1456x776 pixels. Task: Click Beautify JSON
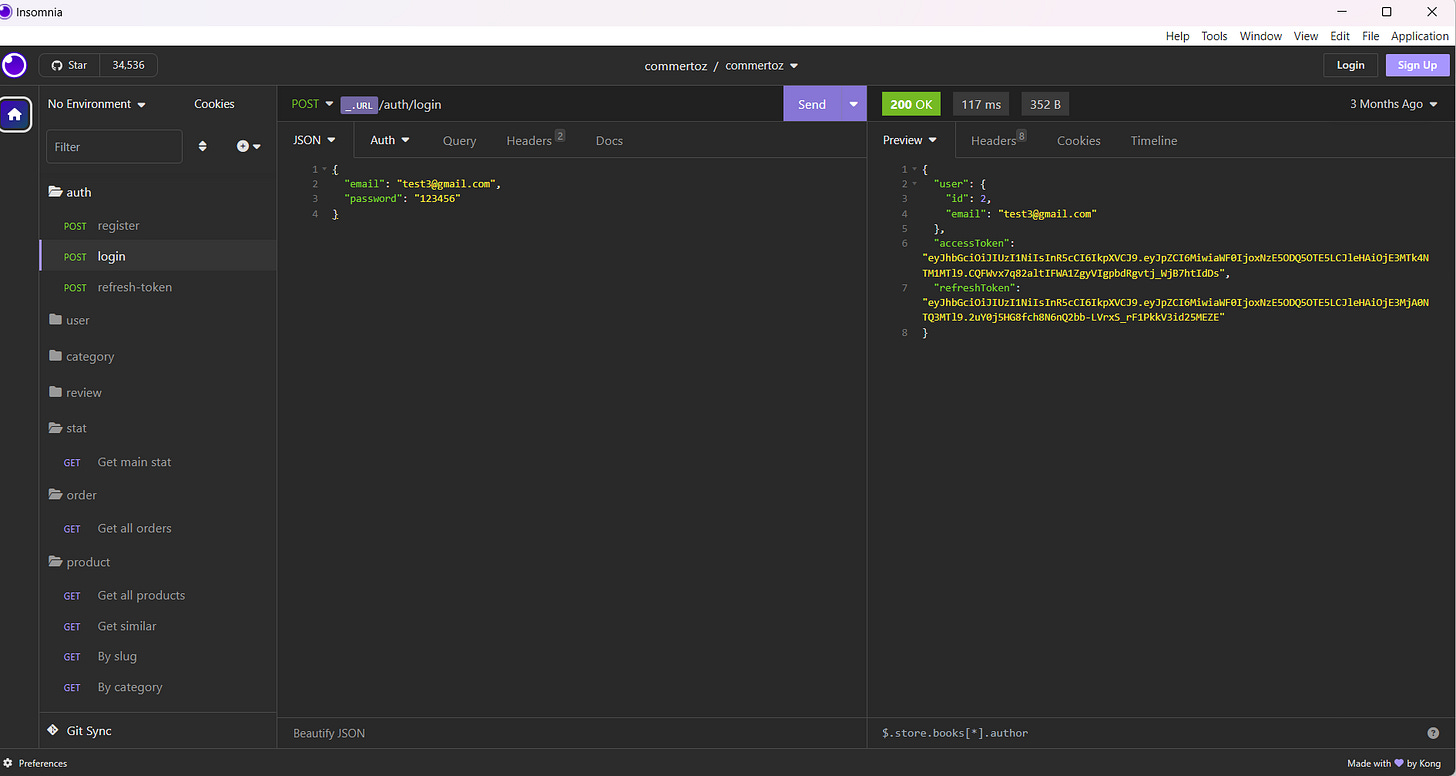pos(329,733)
